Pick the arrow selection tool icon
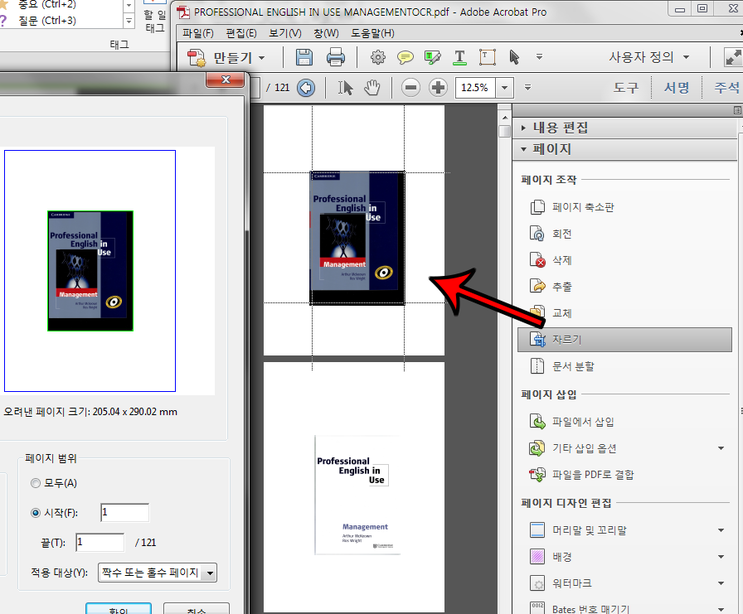The height and width of the screenshot is (614, 743). (514, 57)
